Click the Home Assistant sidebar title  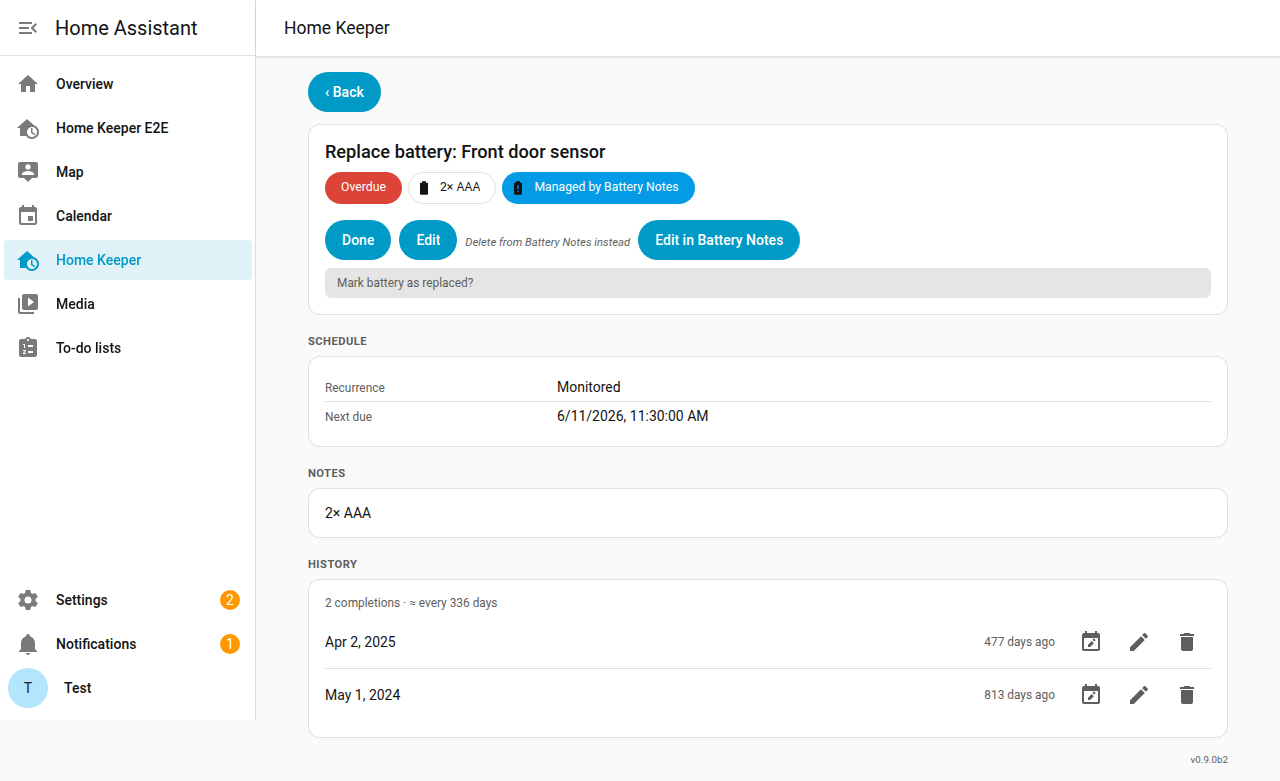126,28
